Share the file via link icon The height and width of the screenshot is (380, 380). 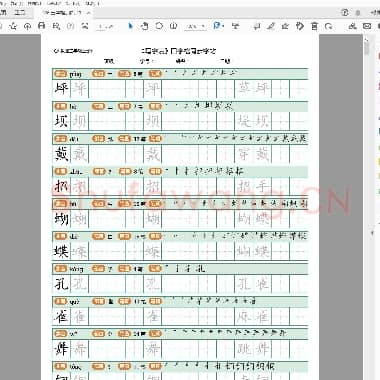[x=352, y=26]
